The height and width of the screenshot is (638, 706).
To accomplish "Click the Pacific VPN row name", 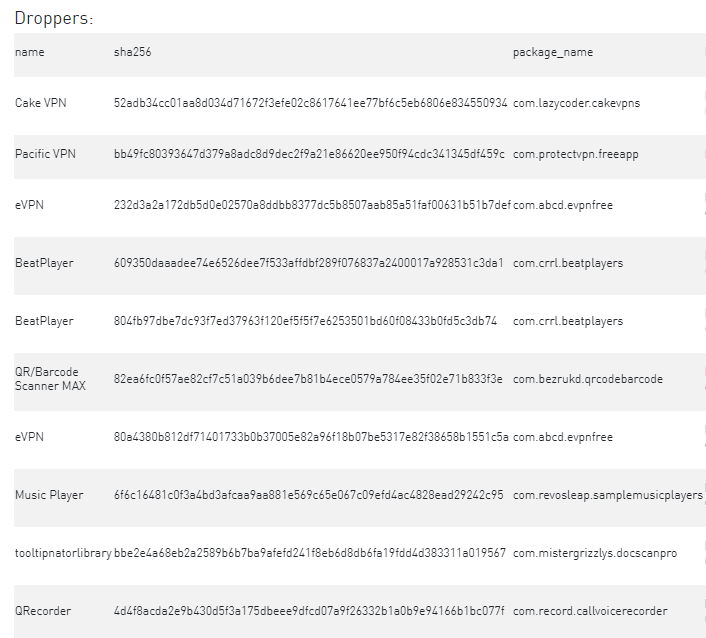I will [x=45, y=154].
